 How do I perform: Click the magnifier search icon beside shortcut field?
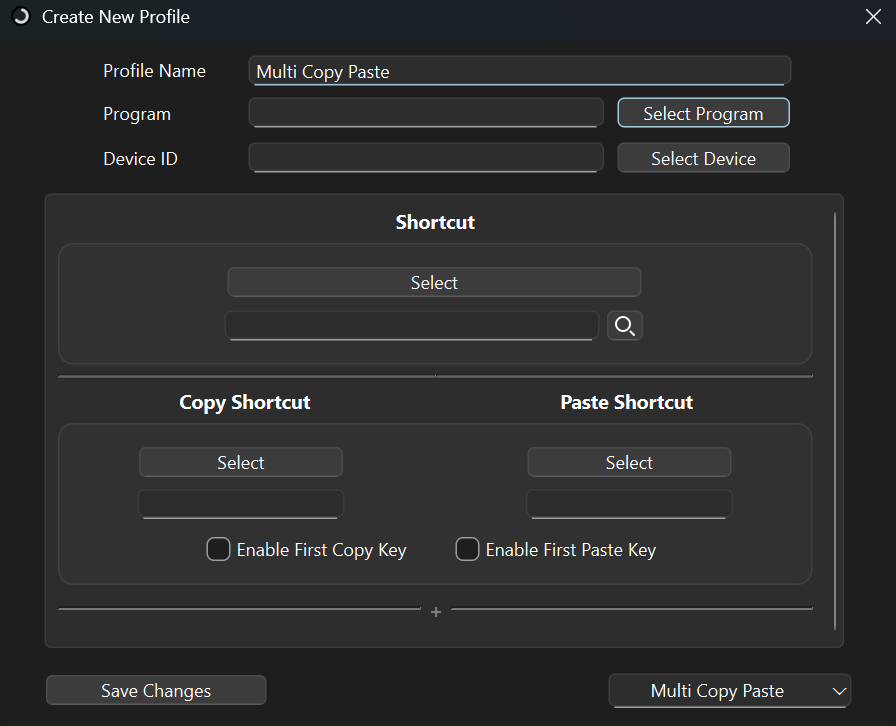625,325
